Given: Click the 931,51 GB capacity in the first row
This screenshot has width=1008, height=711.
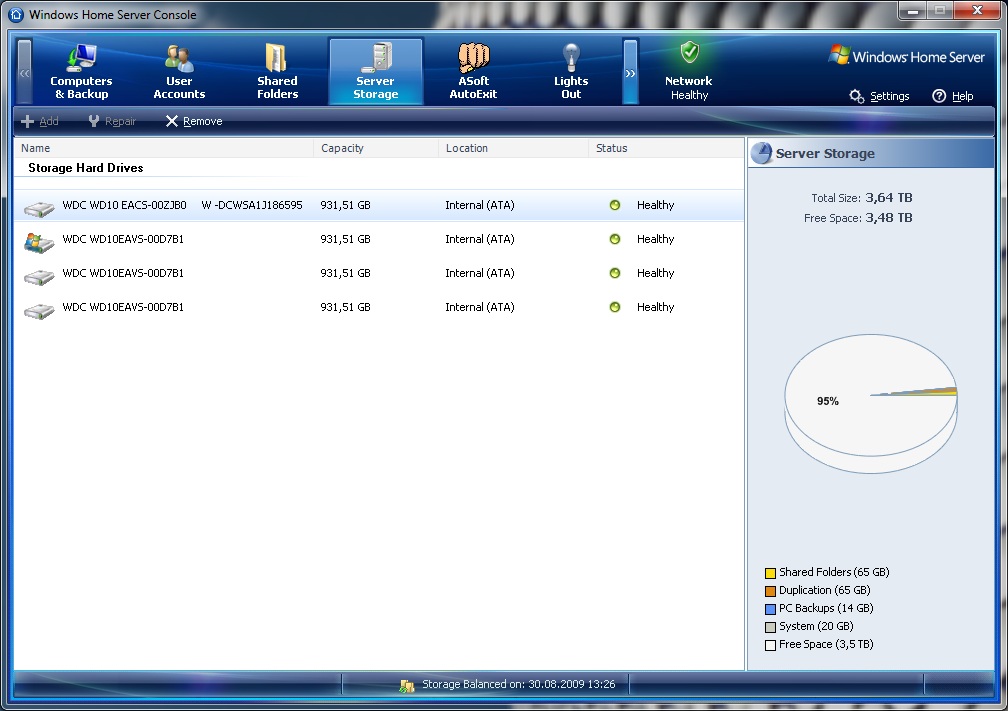Looking at the screenshot, I should tap(345, 205).
